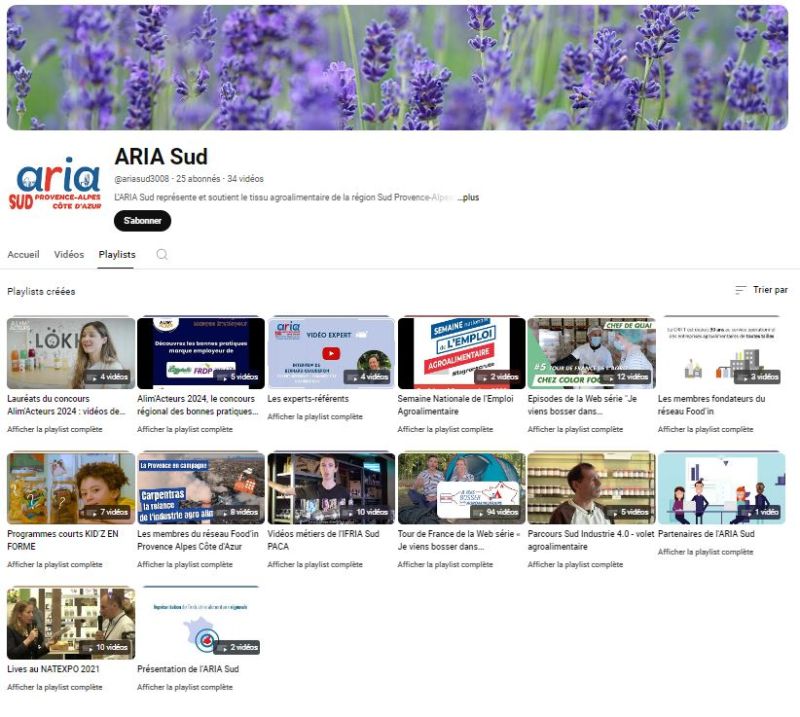Subscribe with the S'abonner button
This screenshot has height=717, width=800.
142,220
